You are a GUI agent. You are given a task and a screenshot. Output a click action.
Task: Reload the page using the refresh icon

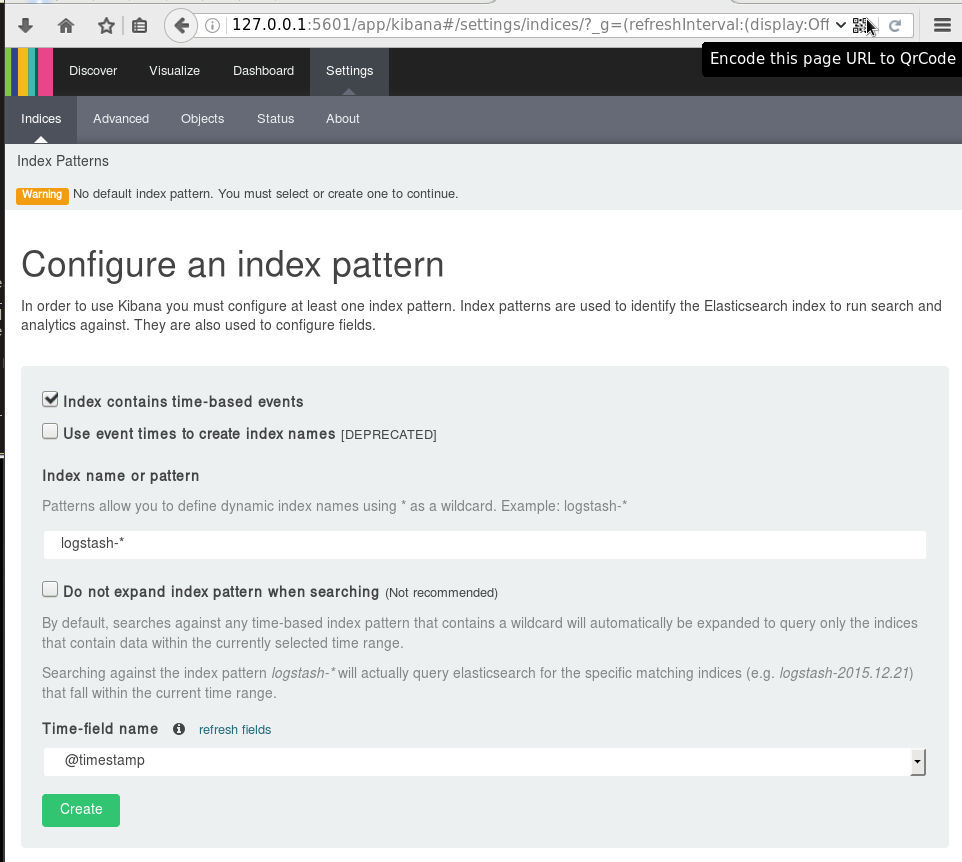[895, 25]
